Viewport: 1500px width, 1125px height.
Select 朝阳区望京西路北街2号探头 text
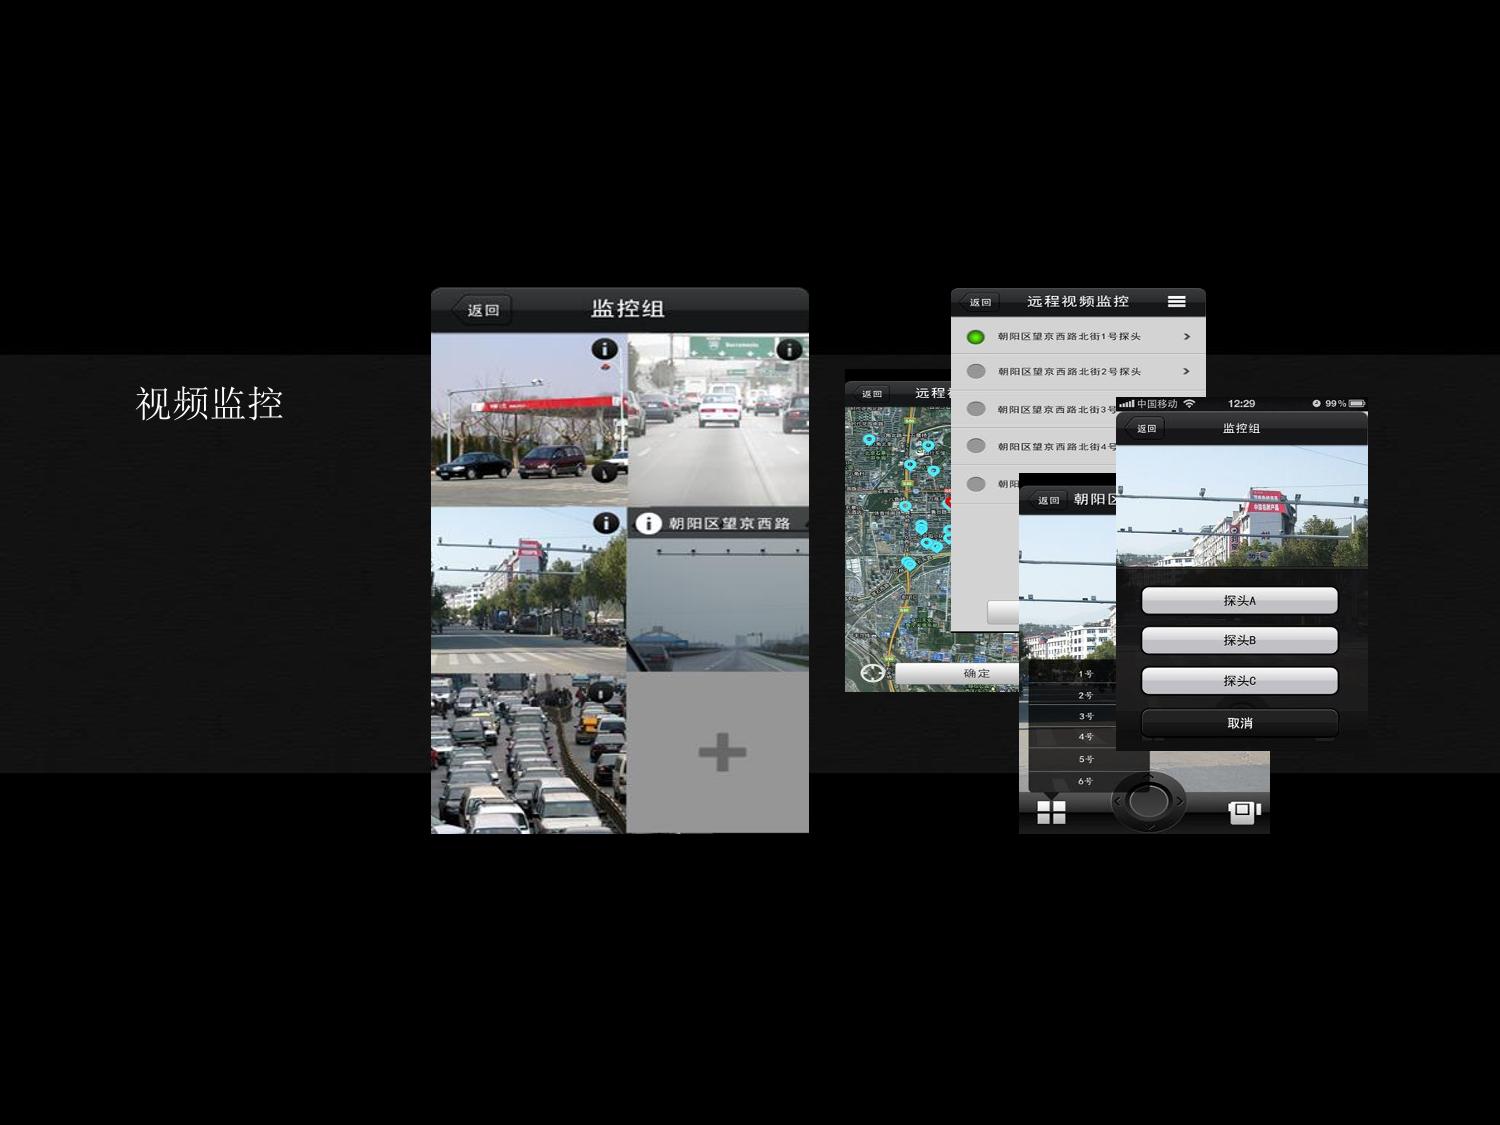click(x=1069, y=371)
